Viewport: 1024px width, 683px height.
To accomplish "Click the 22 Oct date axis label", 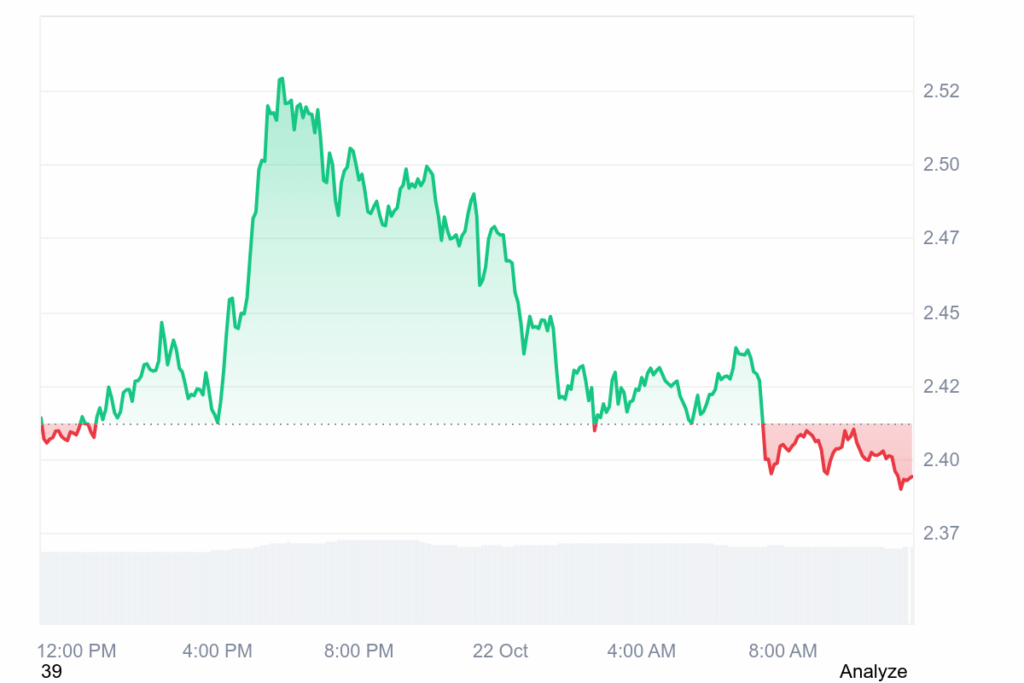I will [500, 651].
